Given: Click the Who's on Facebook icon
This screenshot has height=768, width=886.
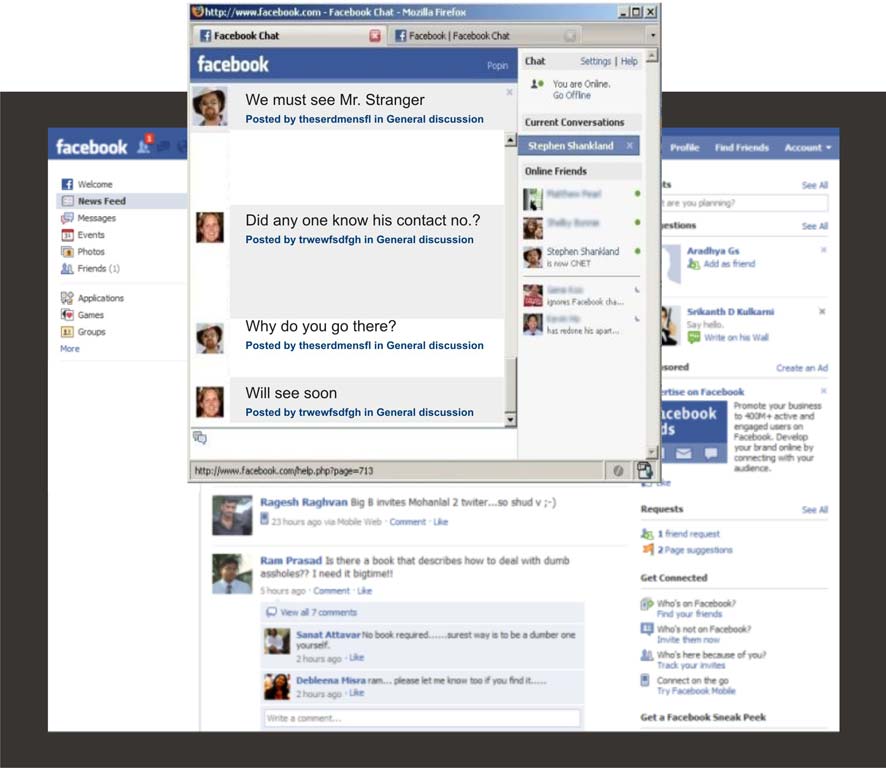Looking at the screenshot, I should 647,604.
